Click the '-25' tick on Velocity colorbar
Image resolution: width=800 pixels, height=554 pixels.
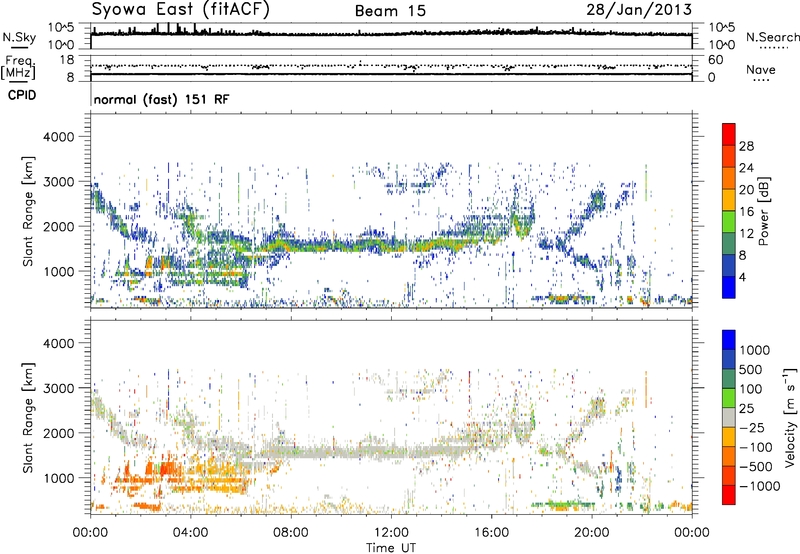click(752, 427)
